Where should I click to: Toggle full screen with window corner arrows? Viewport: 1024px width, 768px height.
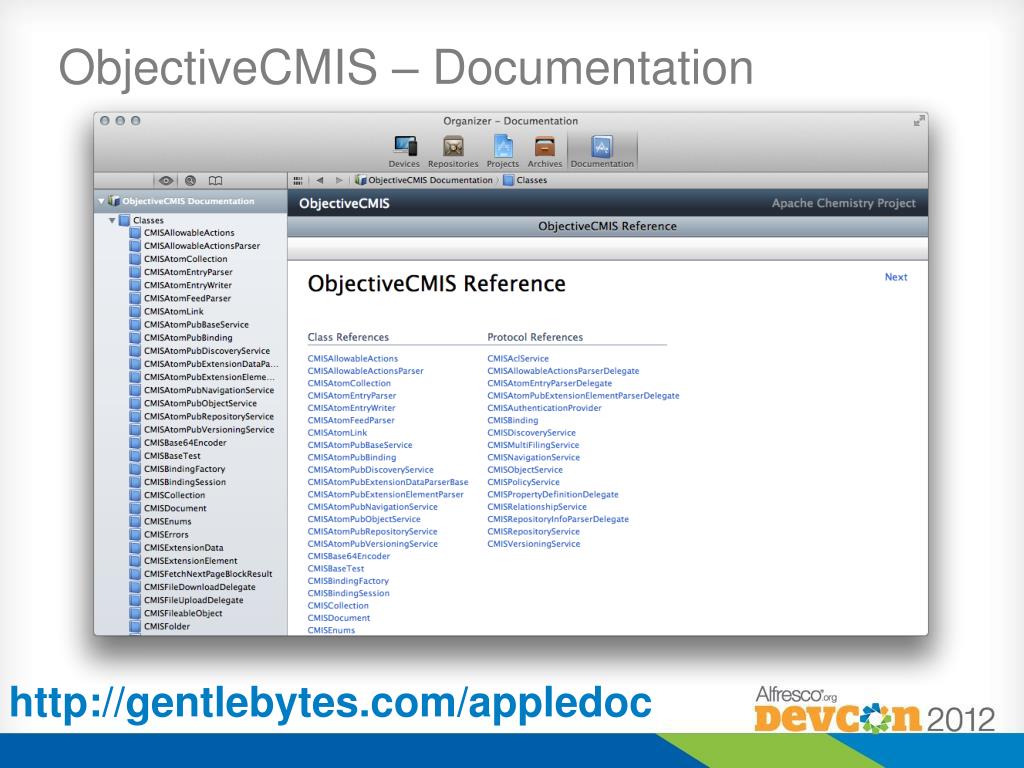point(919,121)
